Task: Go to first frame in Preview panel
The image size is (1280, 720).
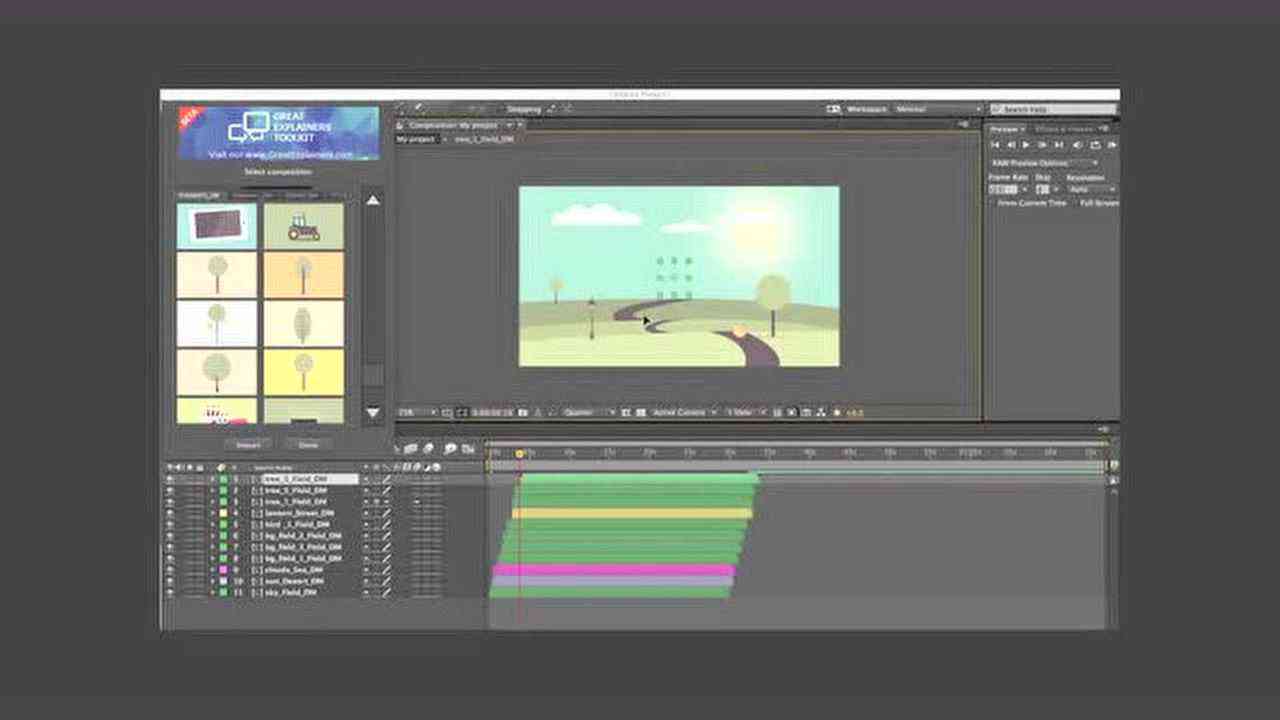Action: (x=995, y=145)
